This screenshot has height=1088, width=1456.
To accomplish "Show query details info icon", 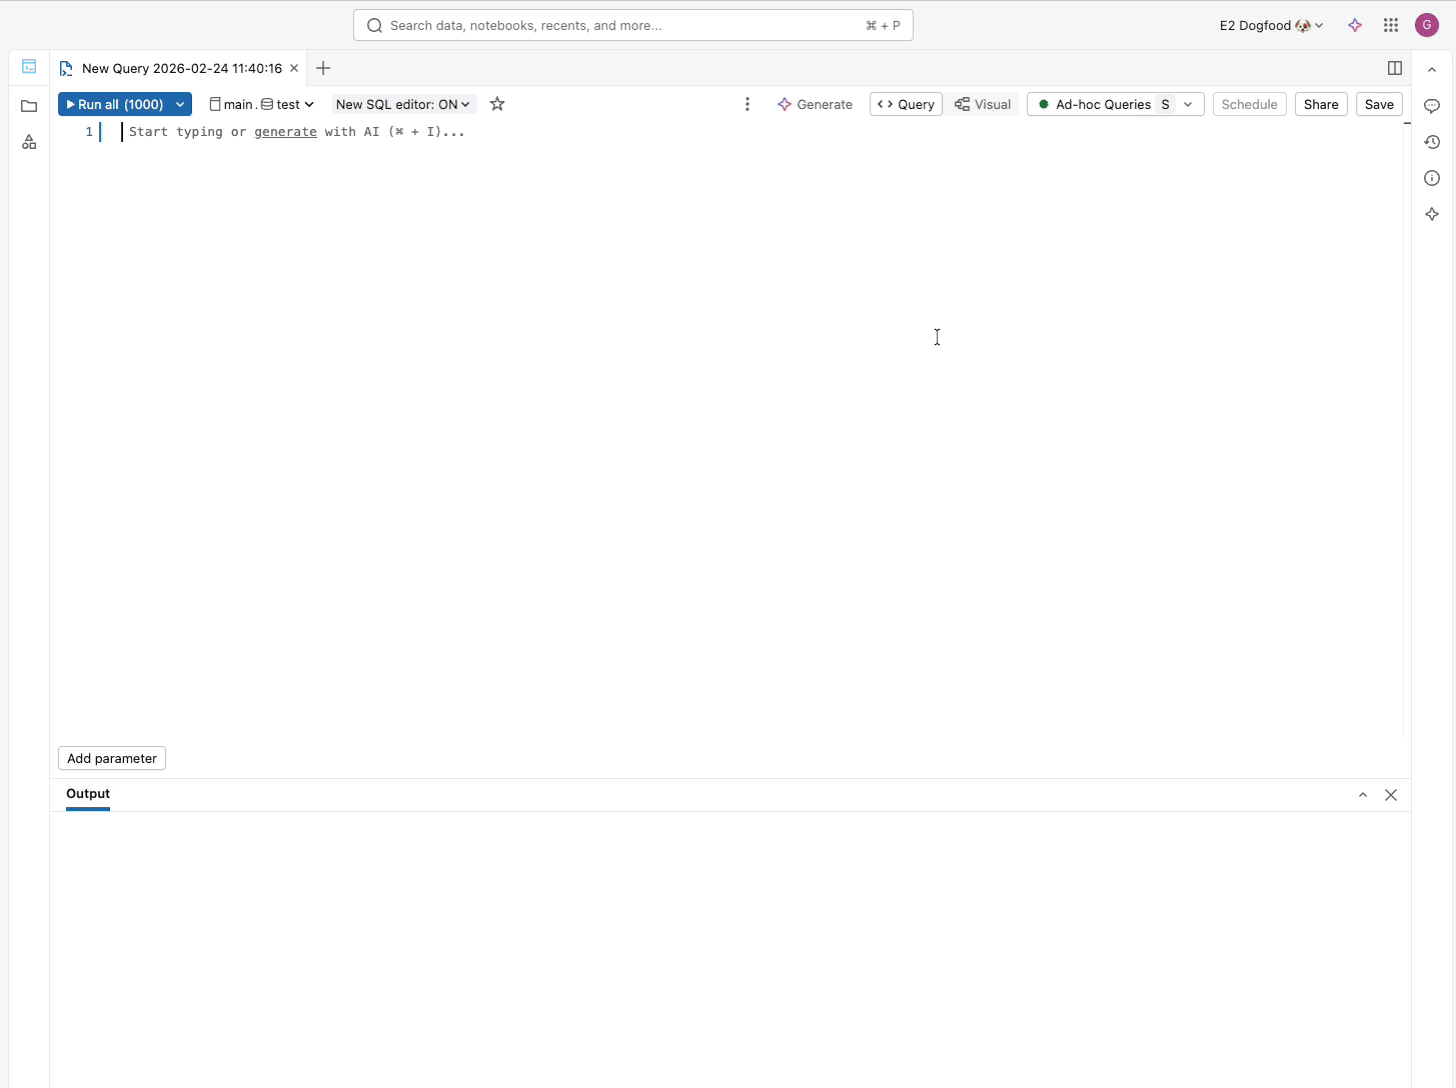I will [1432, 178].
